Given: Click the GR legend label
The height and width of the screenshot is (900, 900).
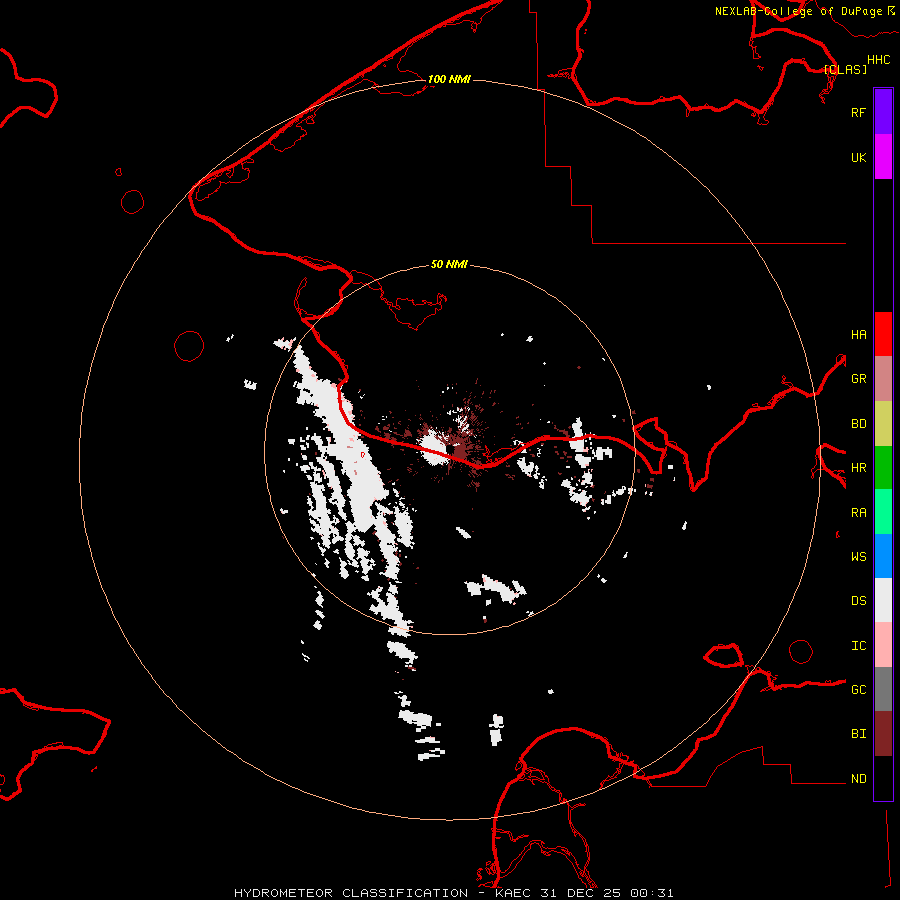Looking at the screenshot, I should [858, 379].
